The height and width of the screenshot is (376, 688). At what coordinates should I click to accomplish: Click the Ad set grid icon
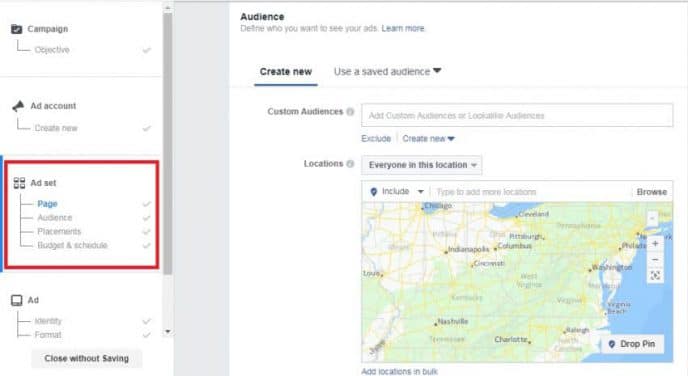[19, 183]
